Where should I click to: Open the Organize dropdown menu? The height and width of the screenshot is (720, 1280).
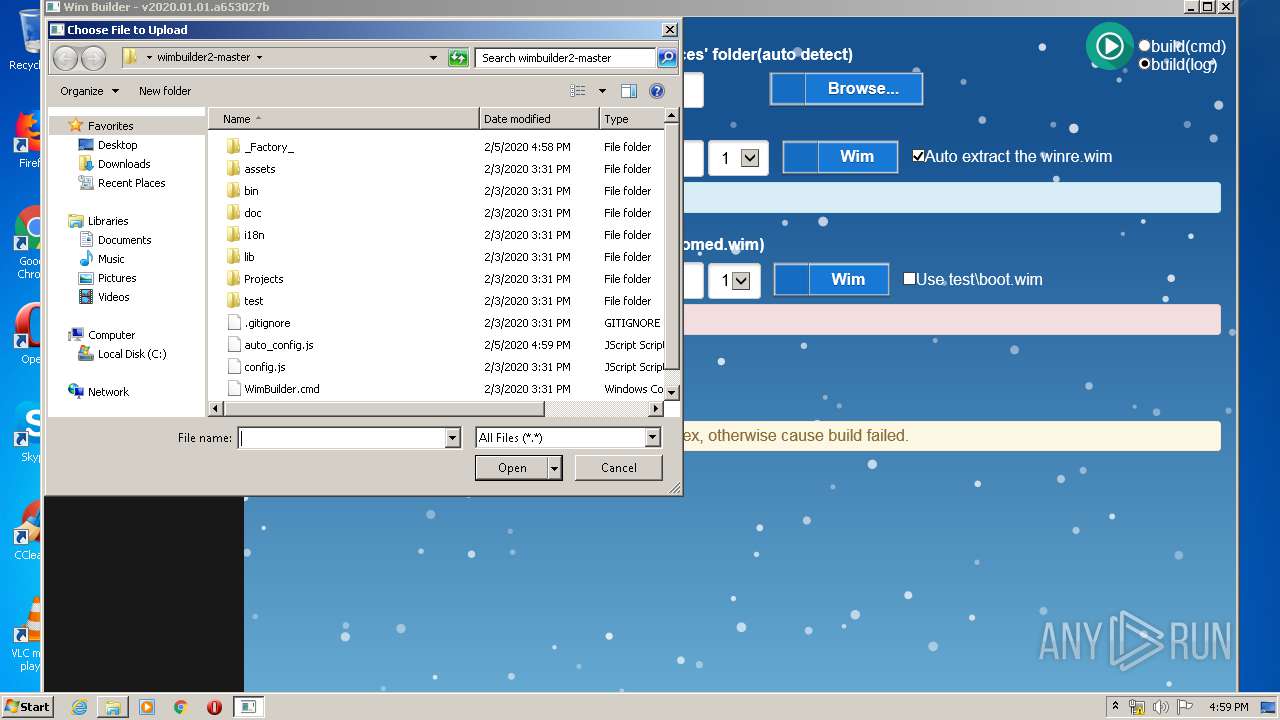click(x=89, y=91)
